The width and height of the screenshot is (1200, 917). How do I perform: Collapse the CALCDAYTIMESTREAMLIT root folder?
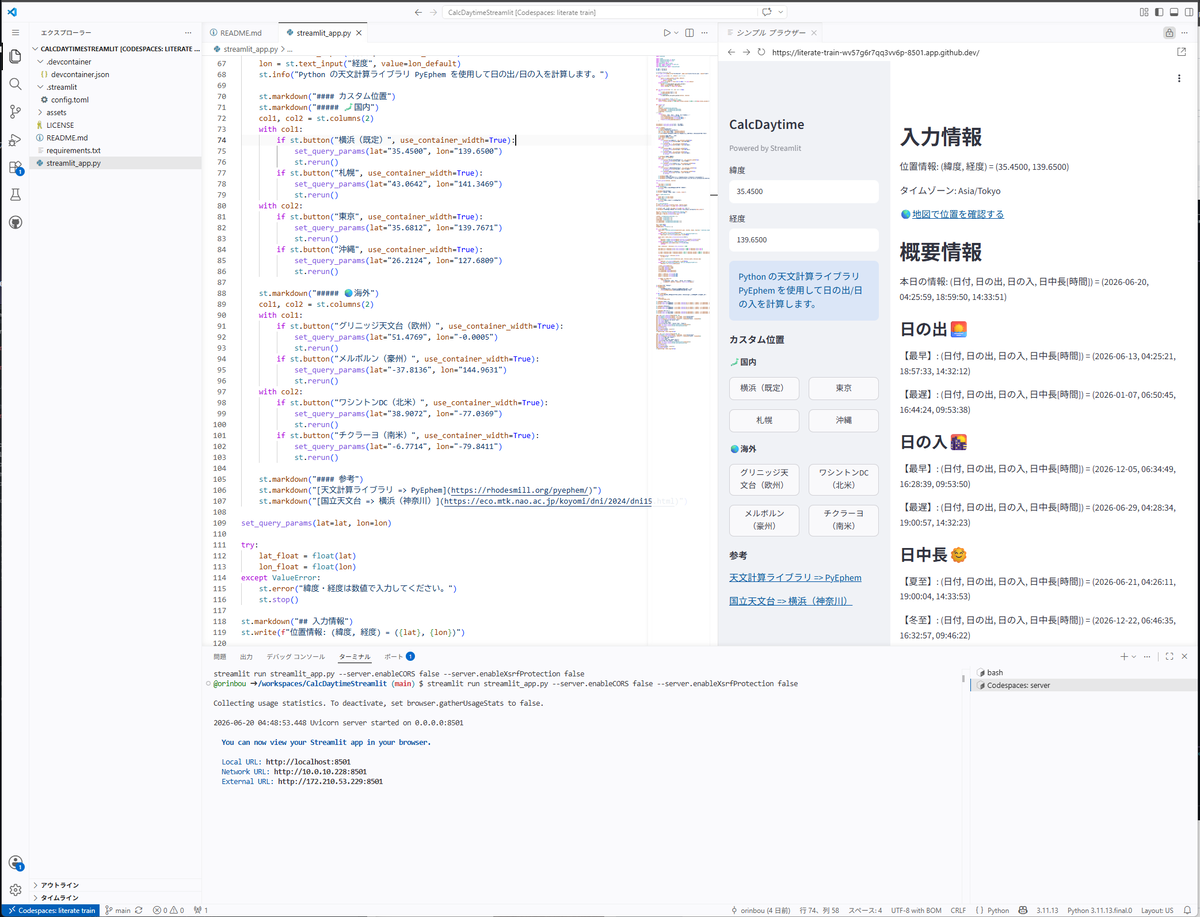click(x=114, y=48)
